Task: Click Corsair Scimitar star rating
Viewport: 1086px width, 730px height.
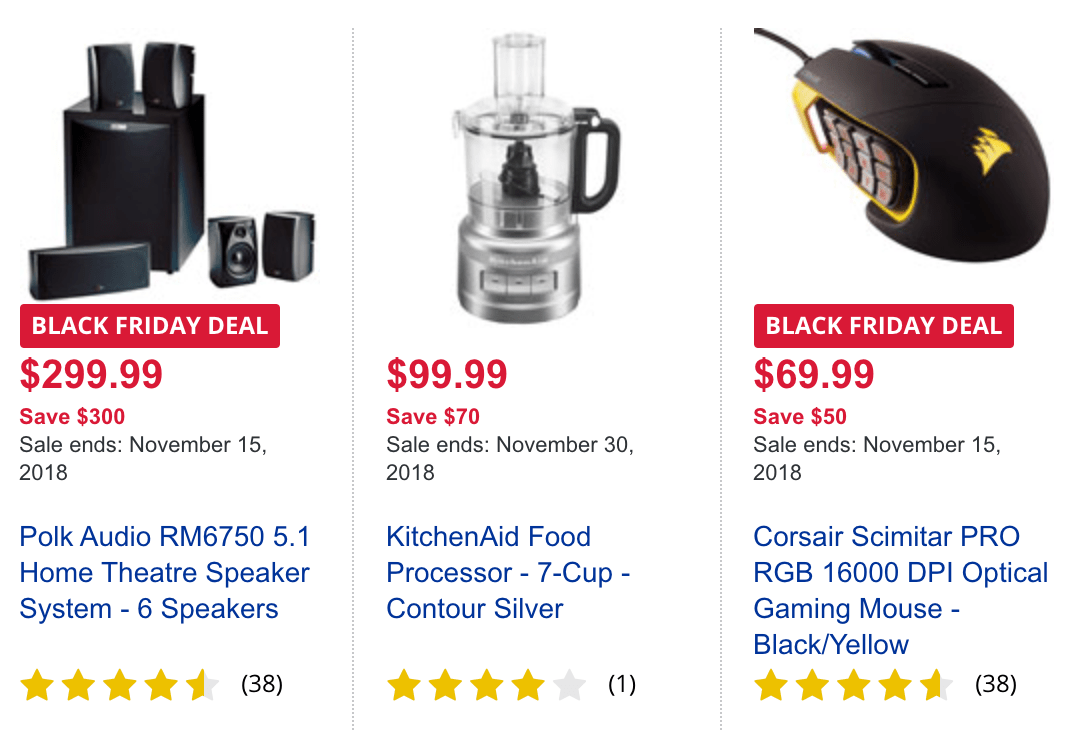Action: pyautogui.click(x=854, y=685)
